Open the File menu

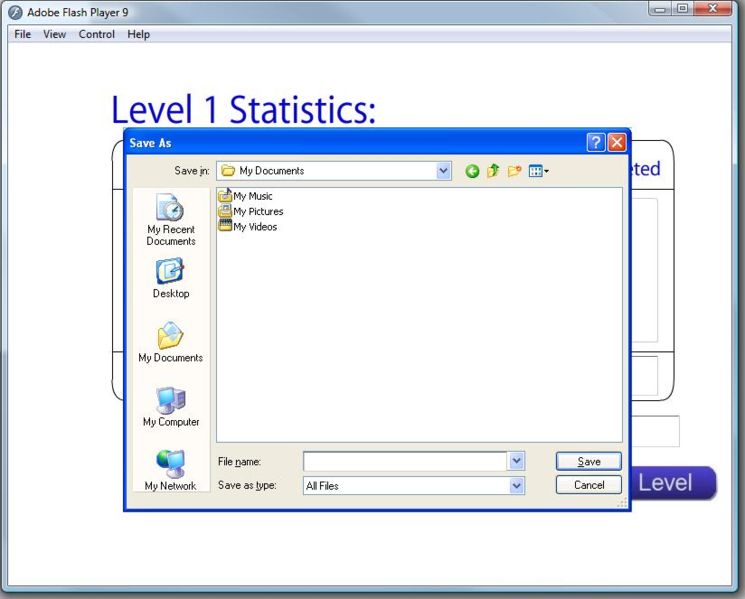coord(22,34)
